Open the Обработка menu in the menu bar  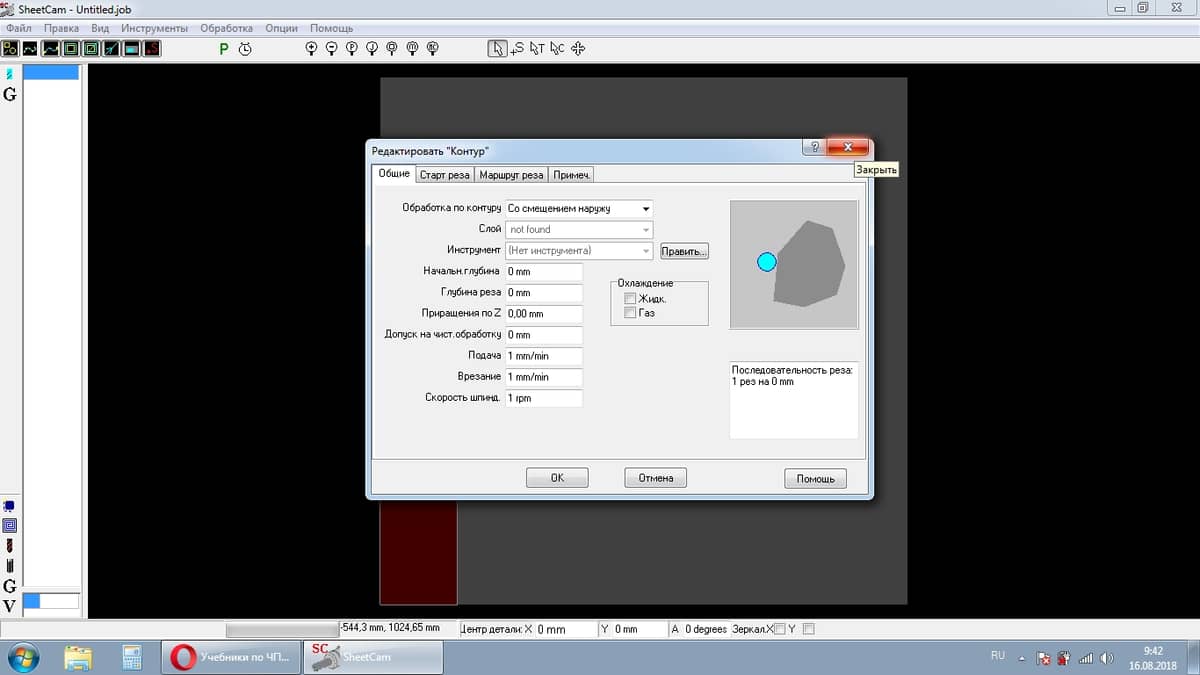point(226,28)
